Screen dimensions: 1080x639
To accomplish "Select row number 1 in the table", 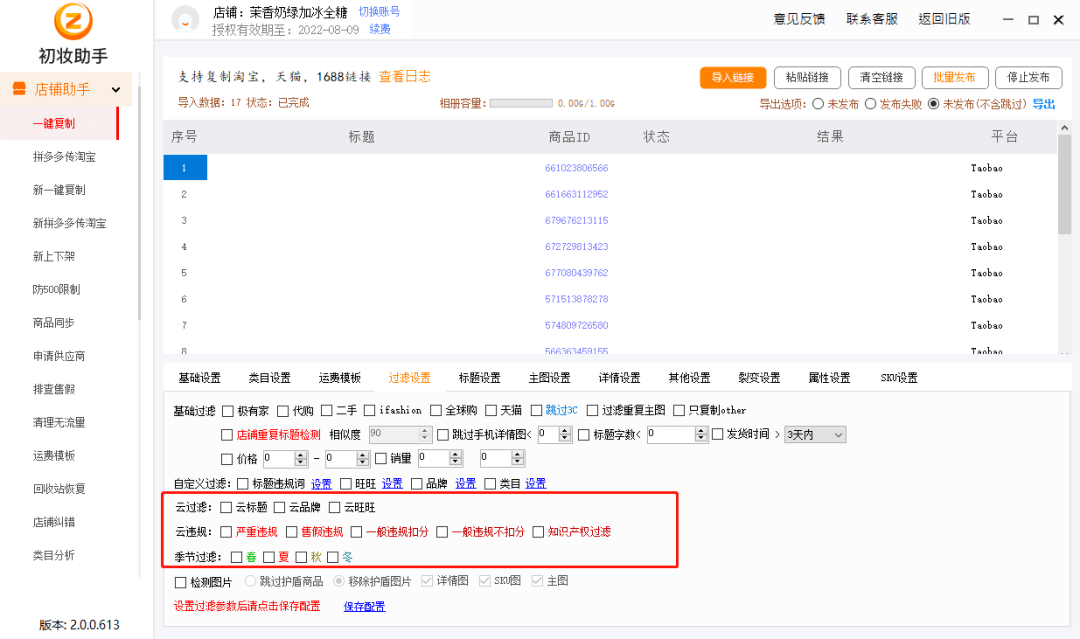I will [x=185, y=167].
